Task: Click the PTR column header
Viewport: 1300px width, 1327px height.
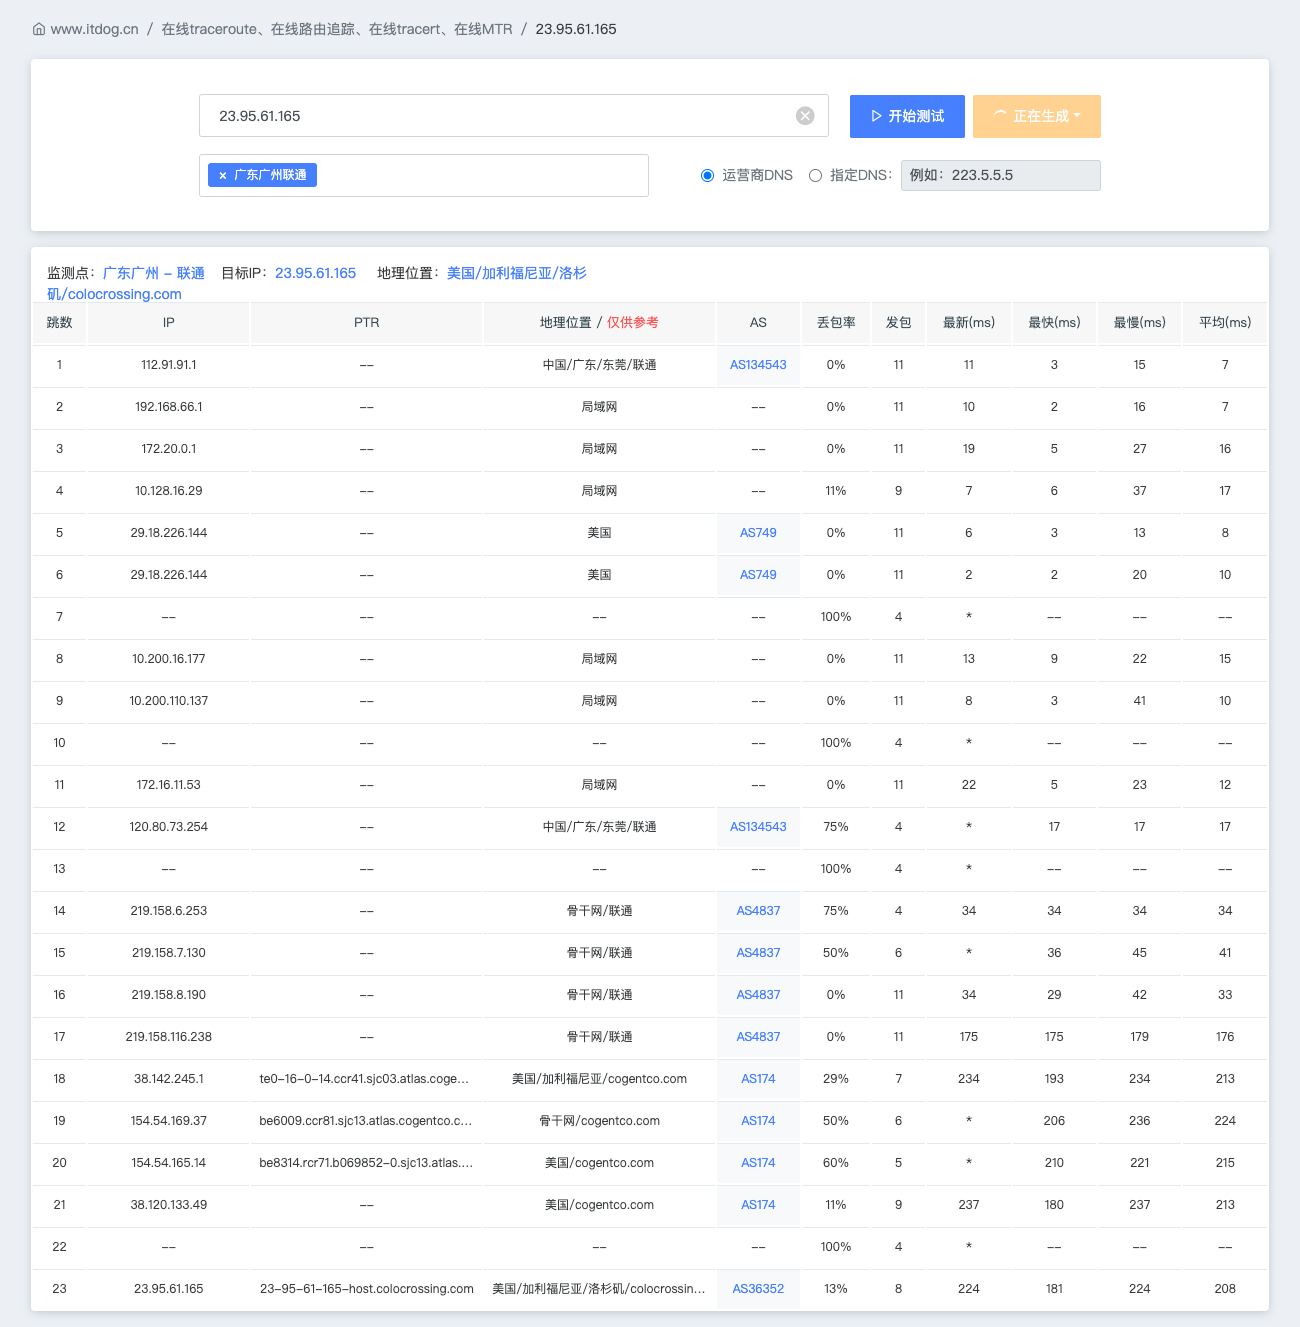Action: coord(367,323)
